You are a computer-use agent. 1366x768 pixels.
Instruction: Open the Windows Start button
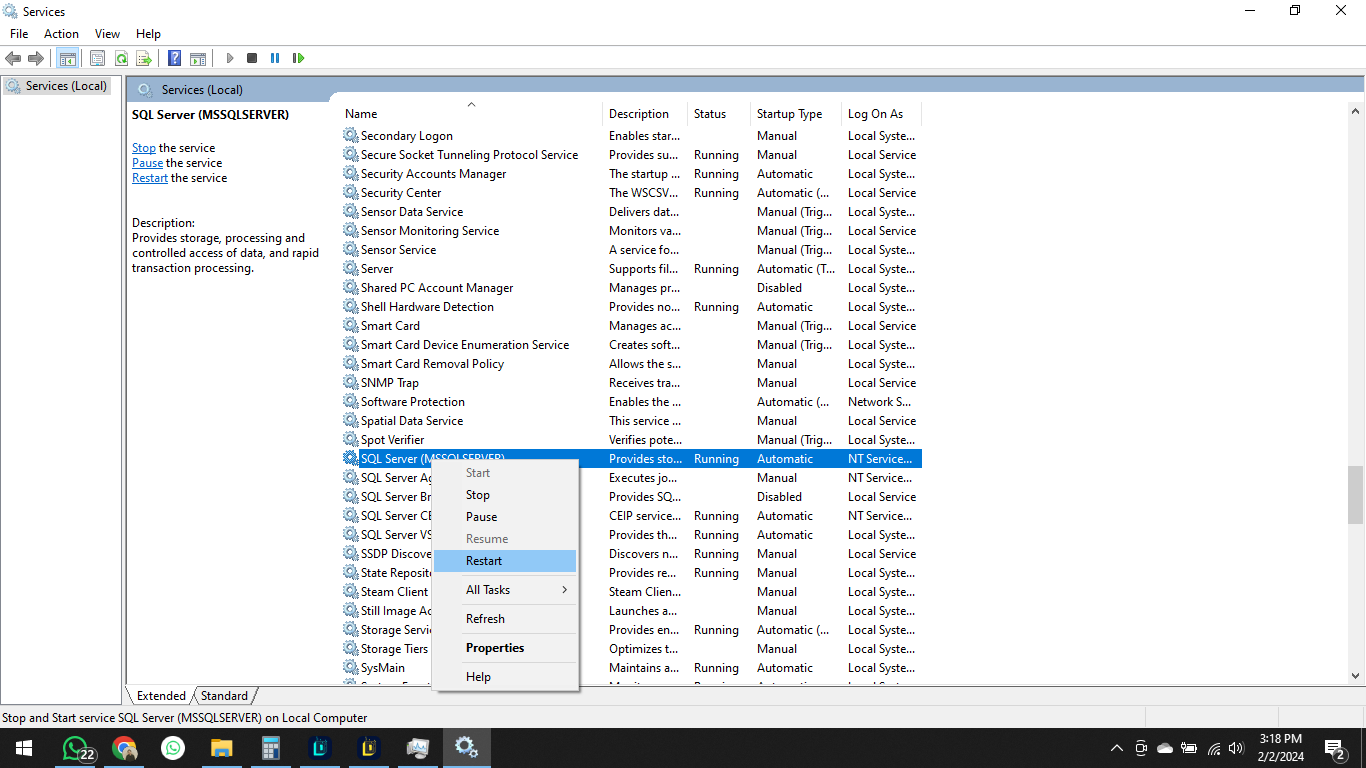point(23,747)
